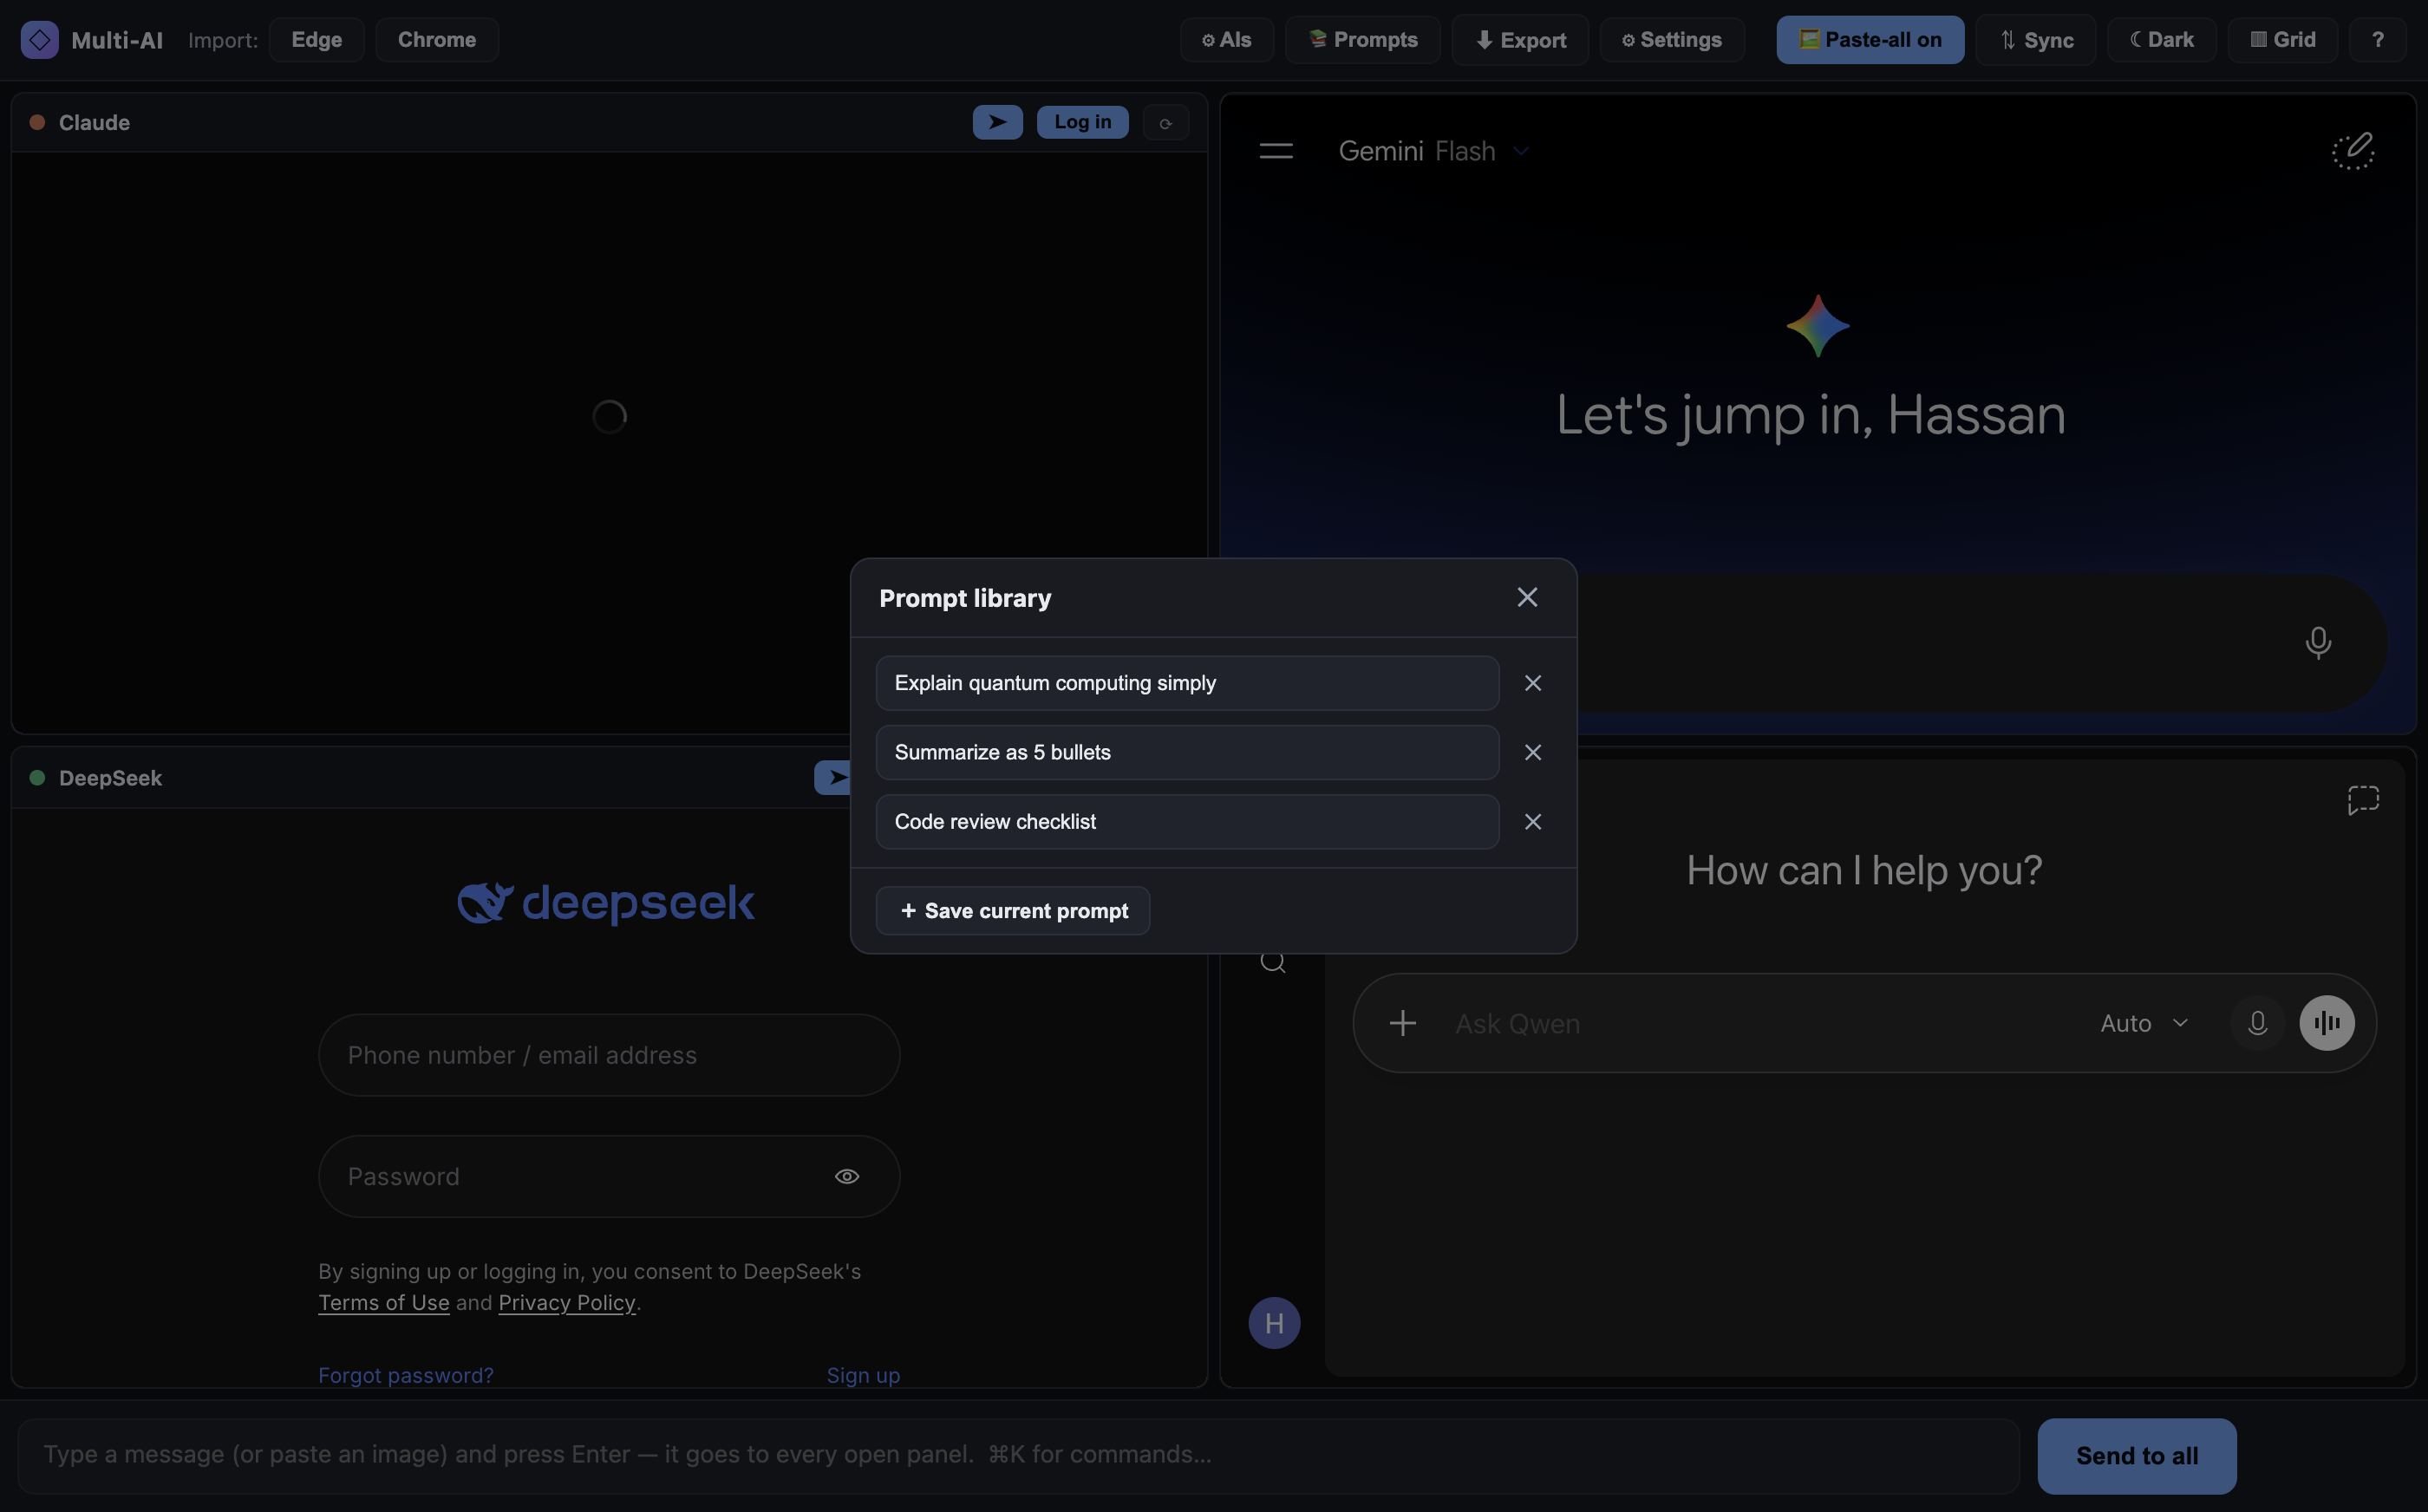
Task: Click Gemini microphone icon
Action: pyautogui.click(x=2318, y=642)
